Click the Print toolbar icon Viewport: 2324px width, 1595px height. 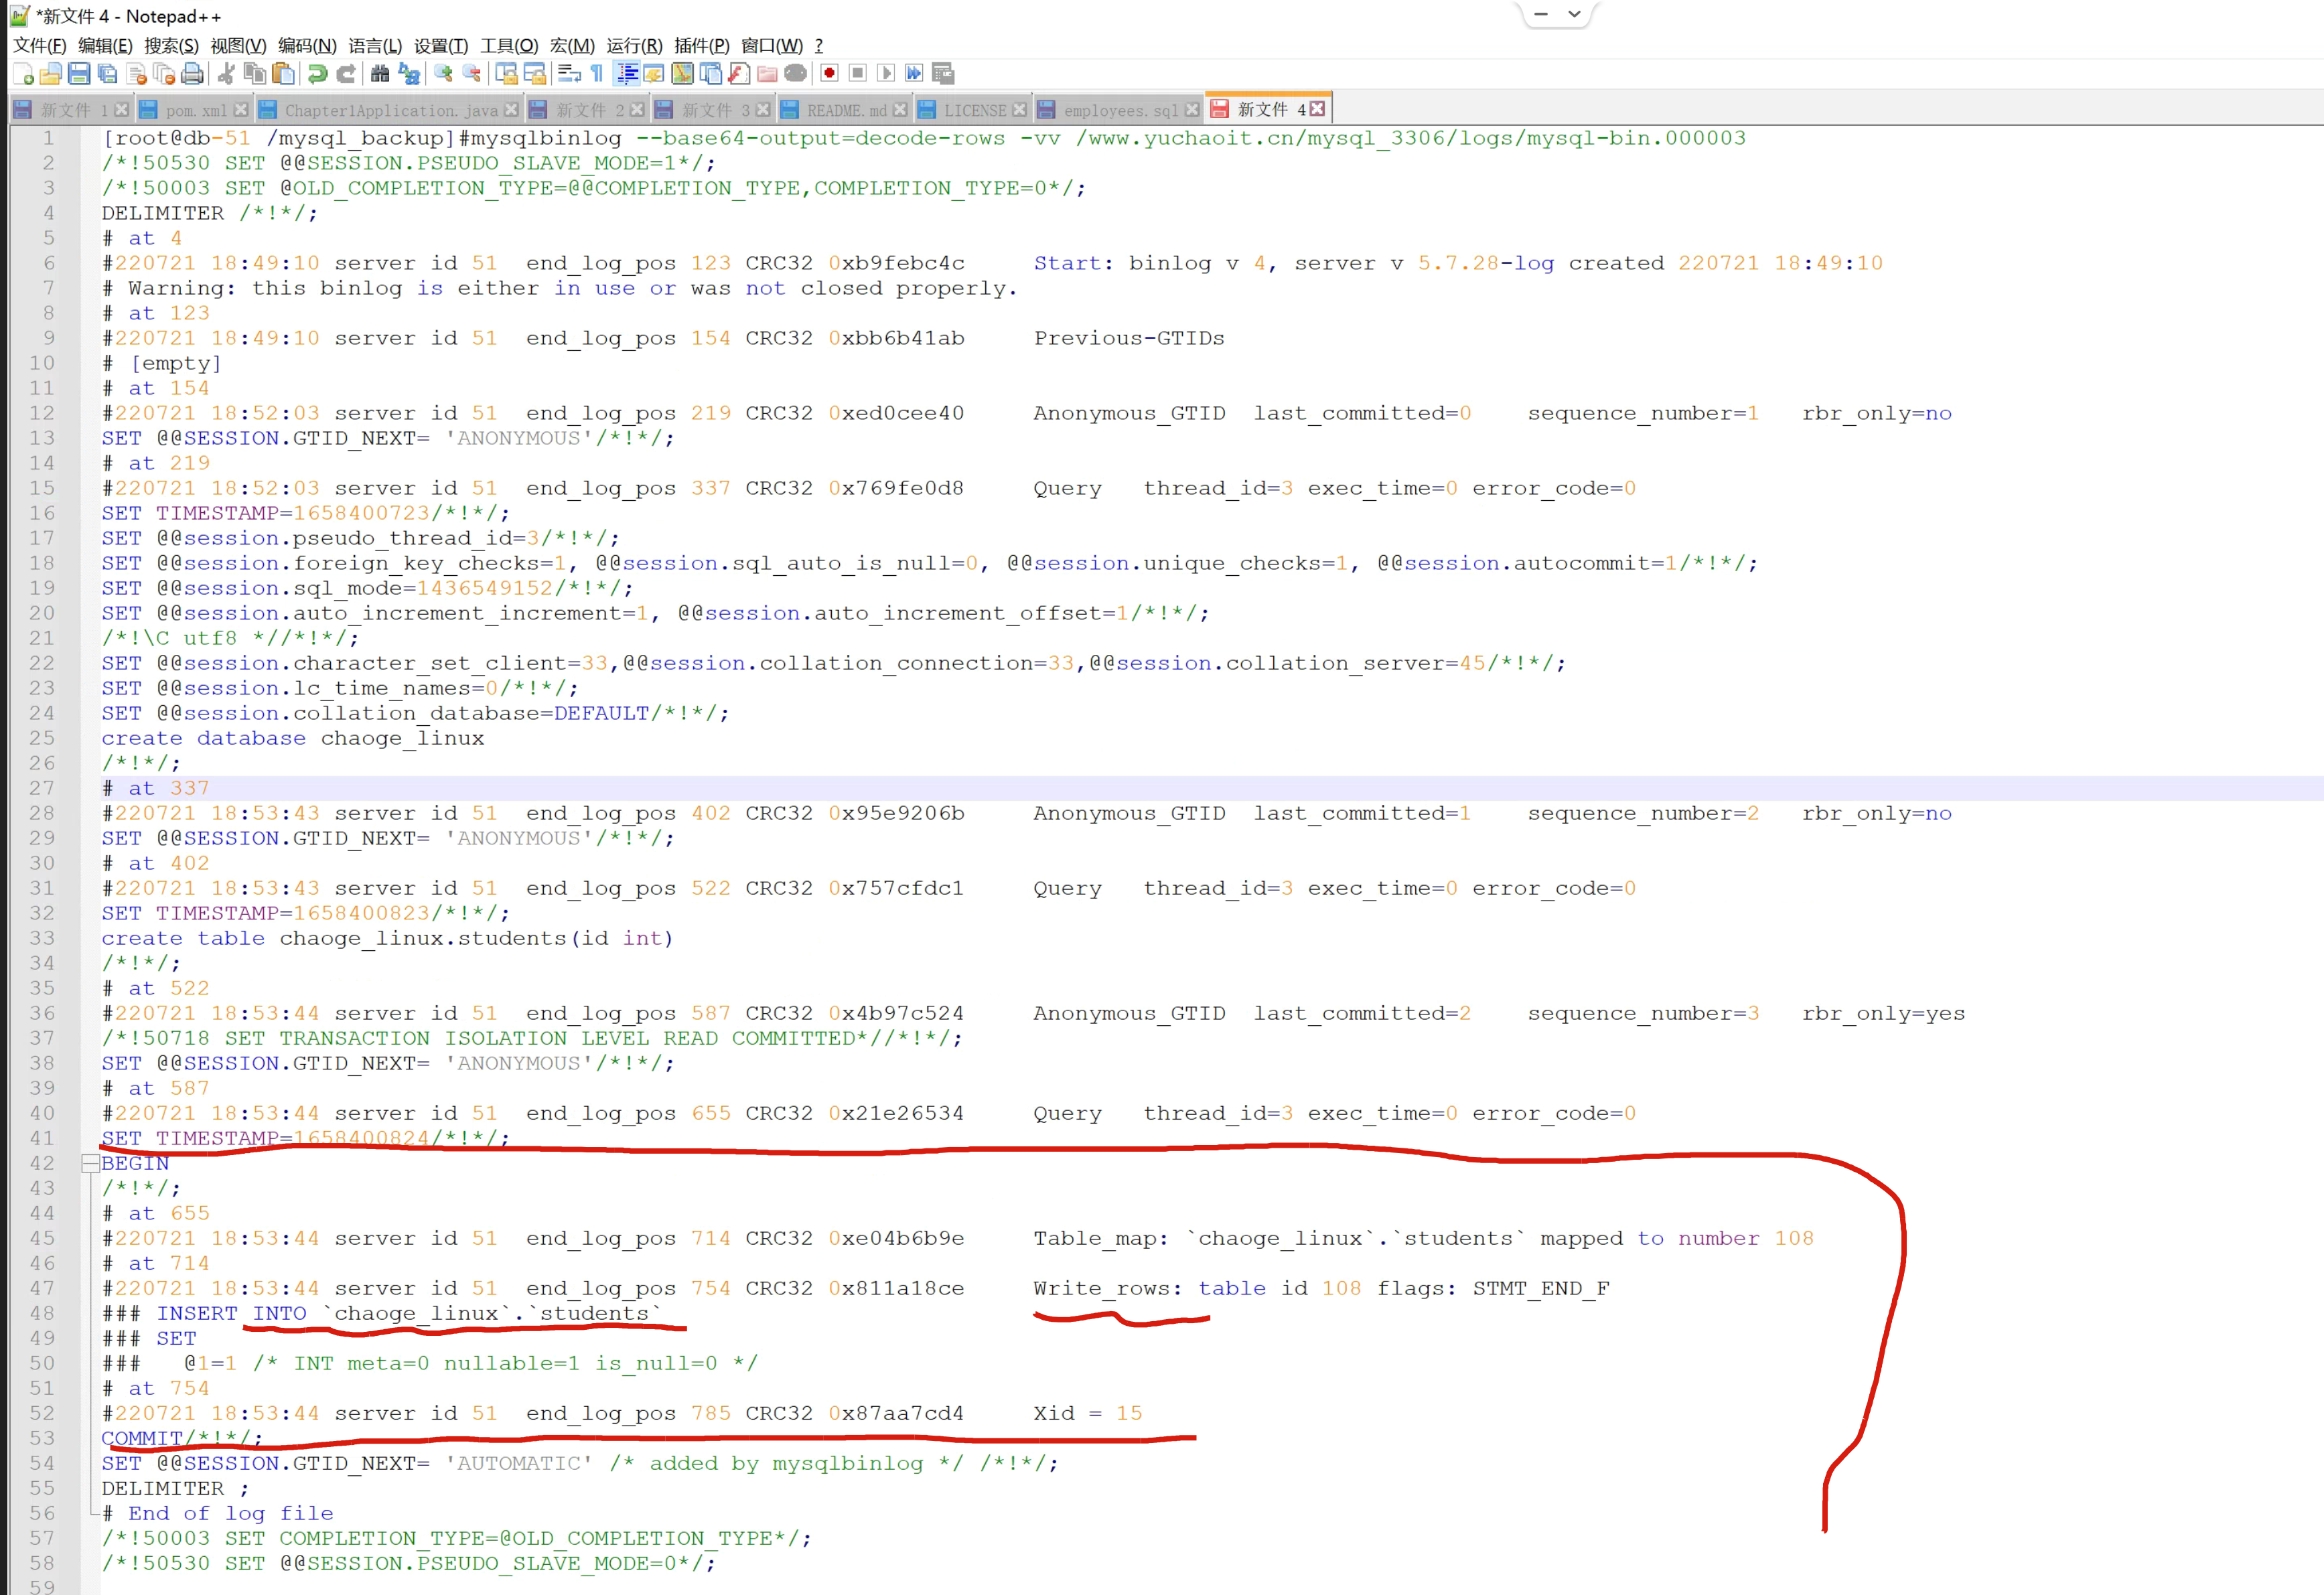(192, 73)
